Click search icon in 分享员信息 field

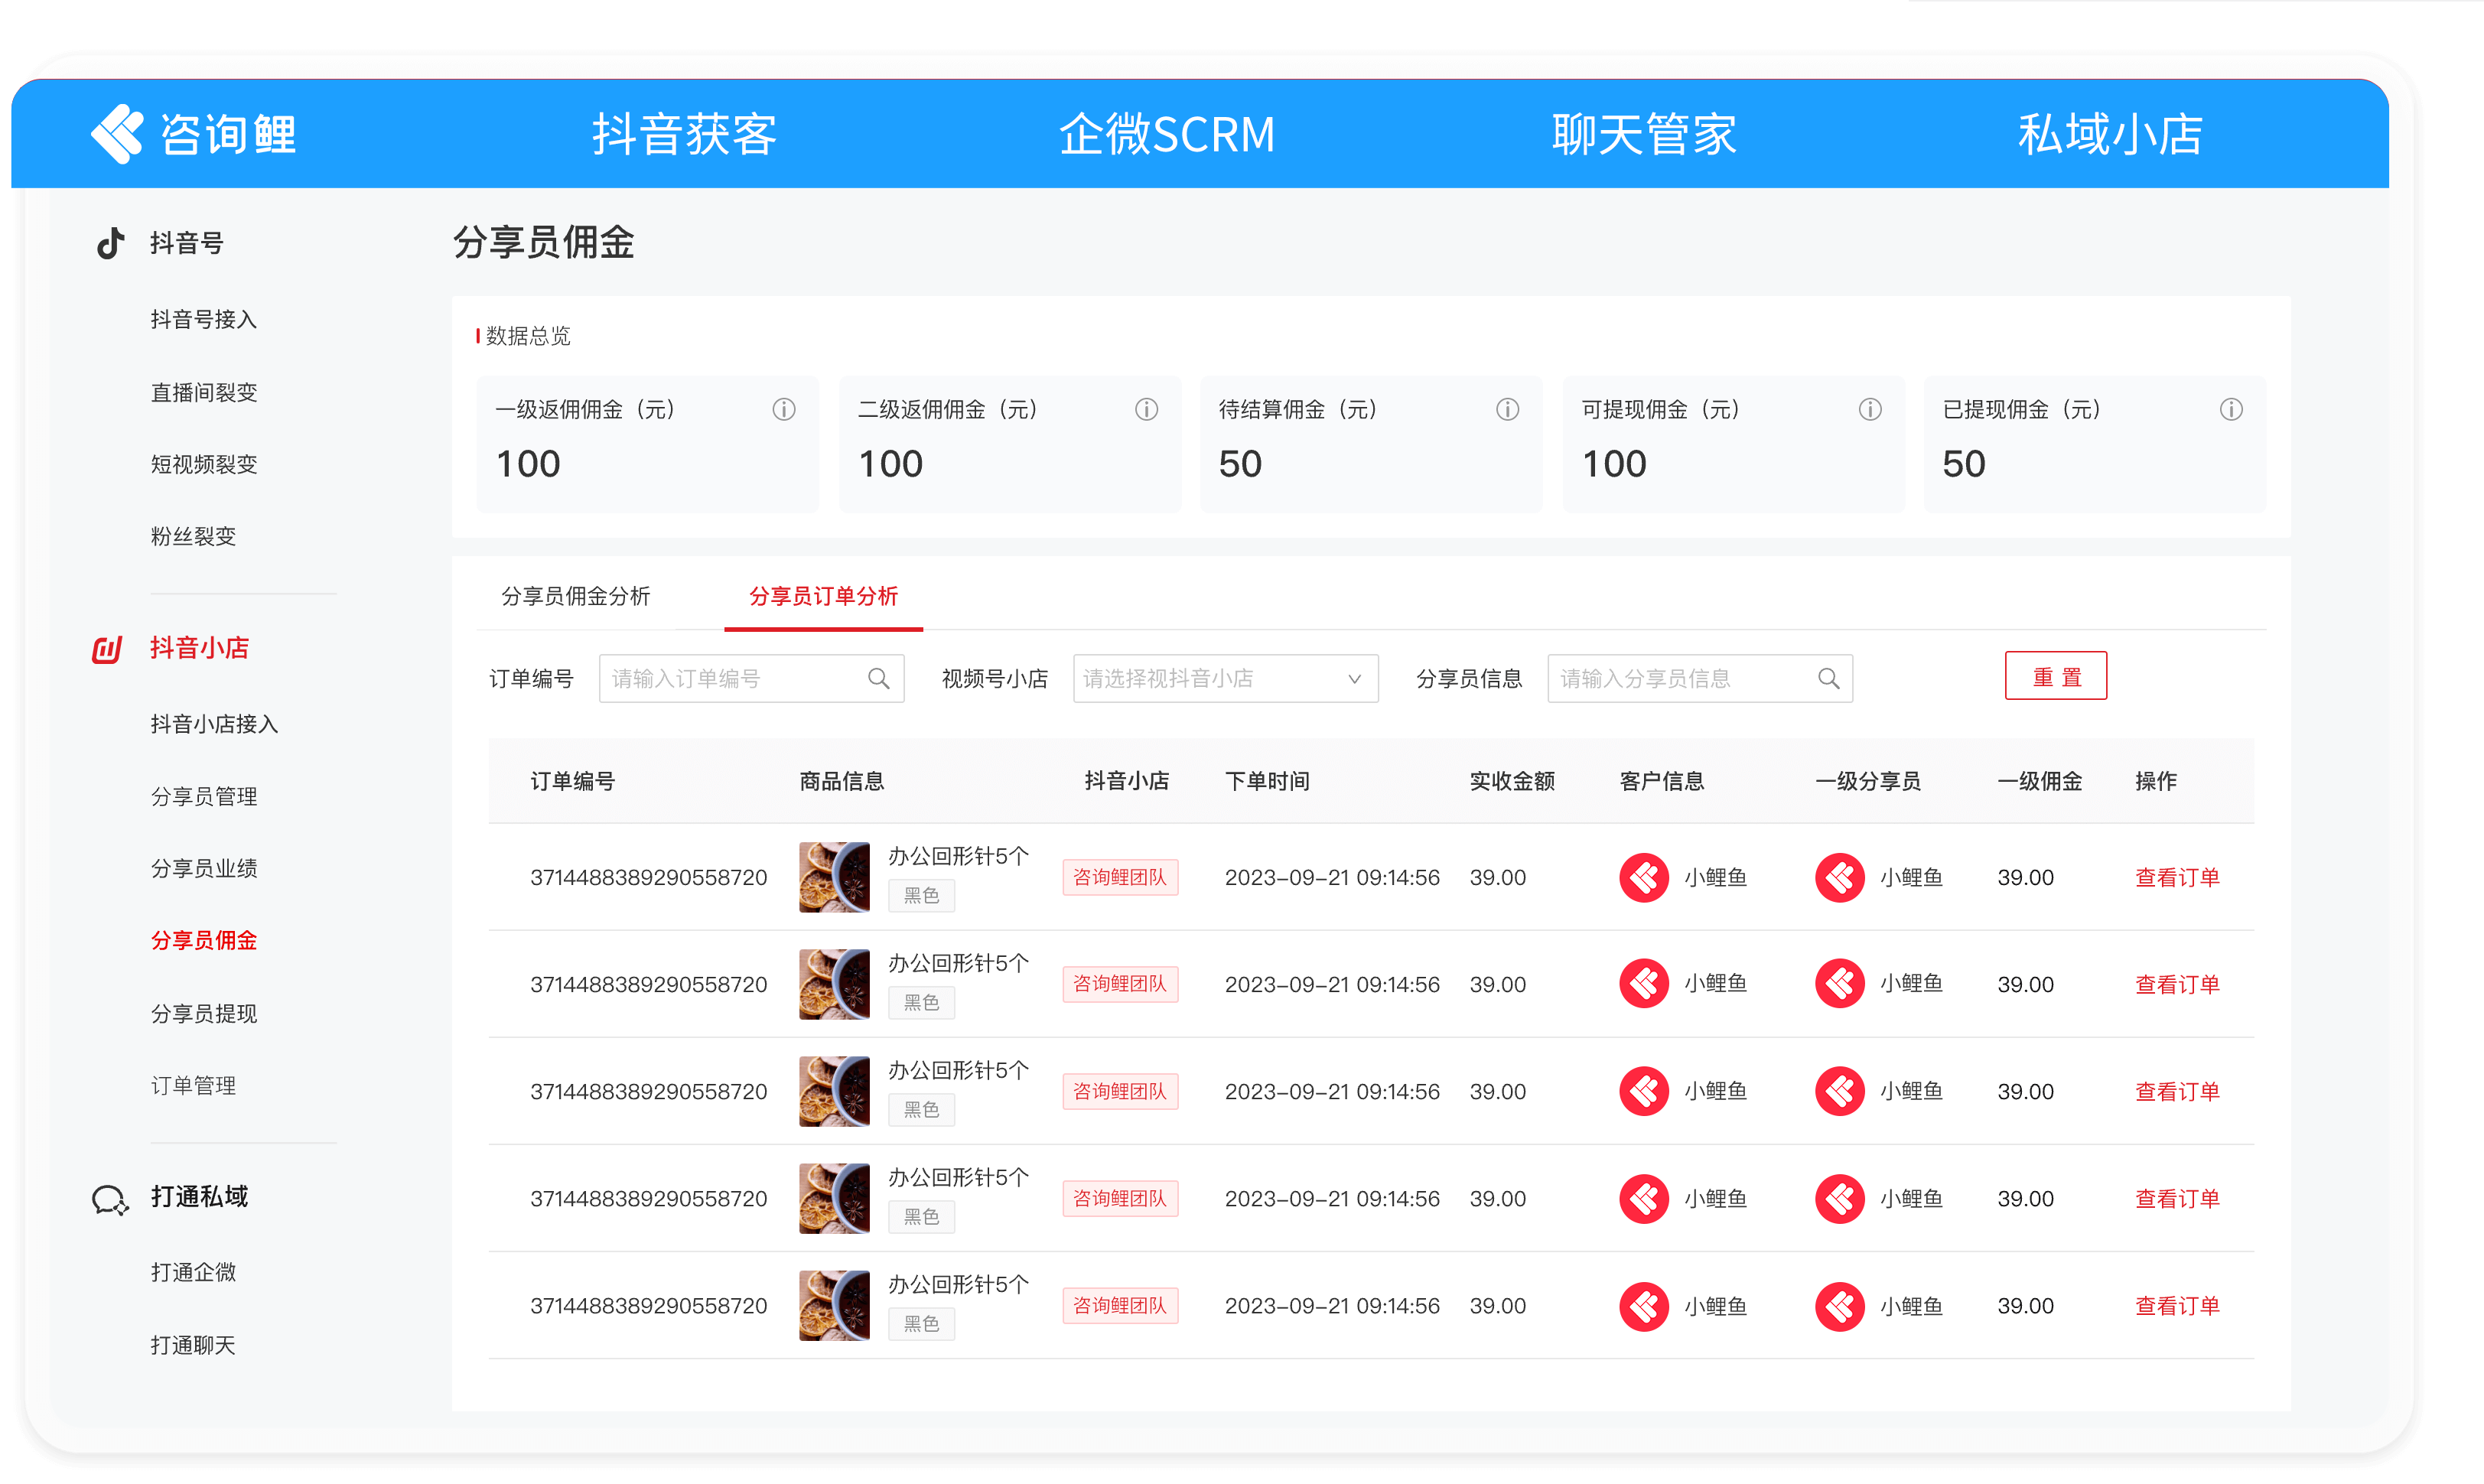click(x=1827, y=679)
